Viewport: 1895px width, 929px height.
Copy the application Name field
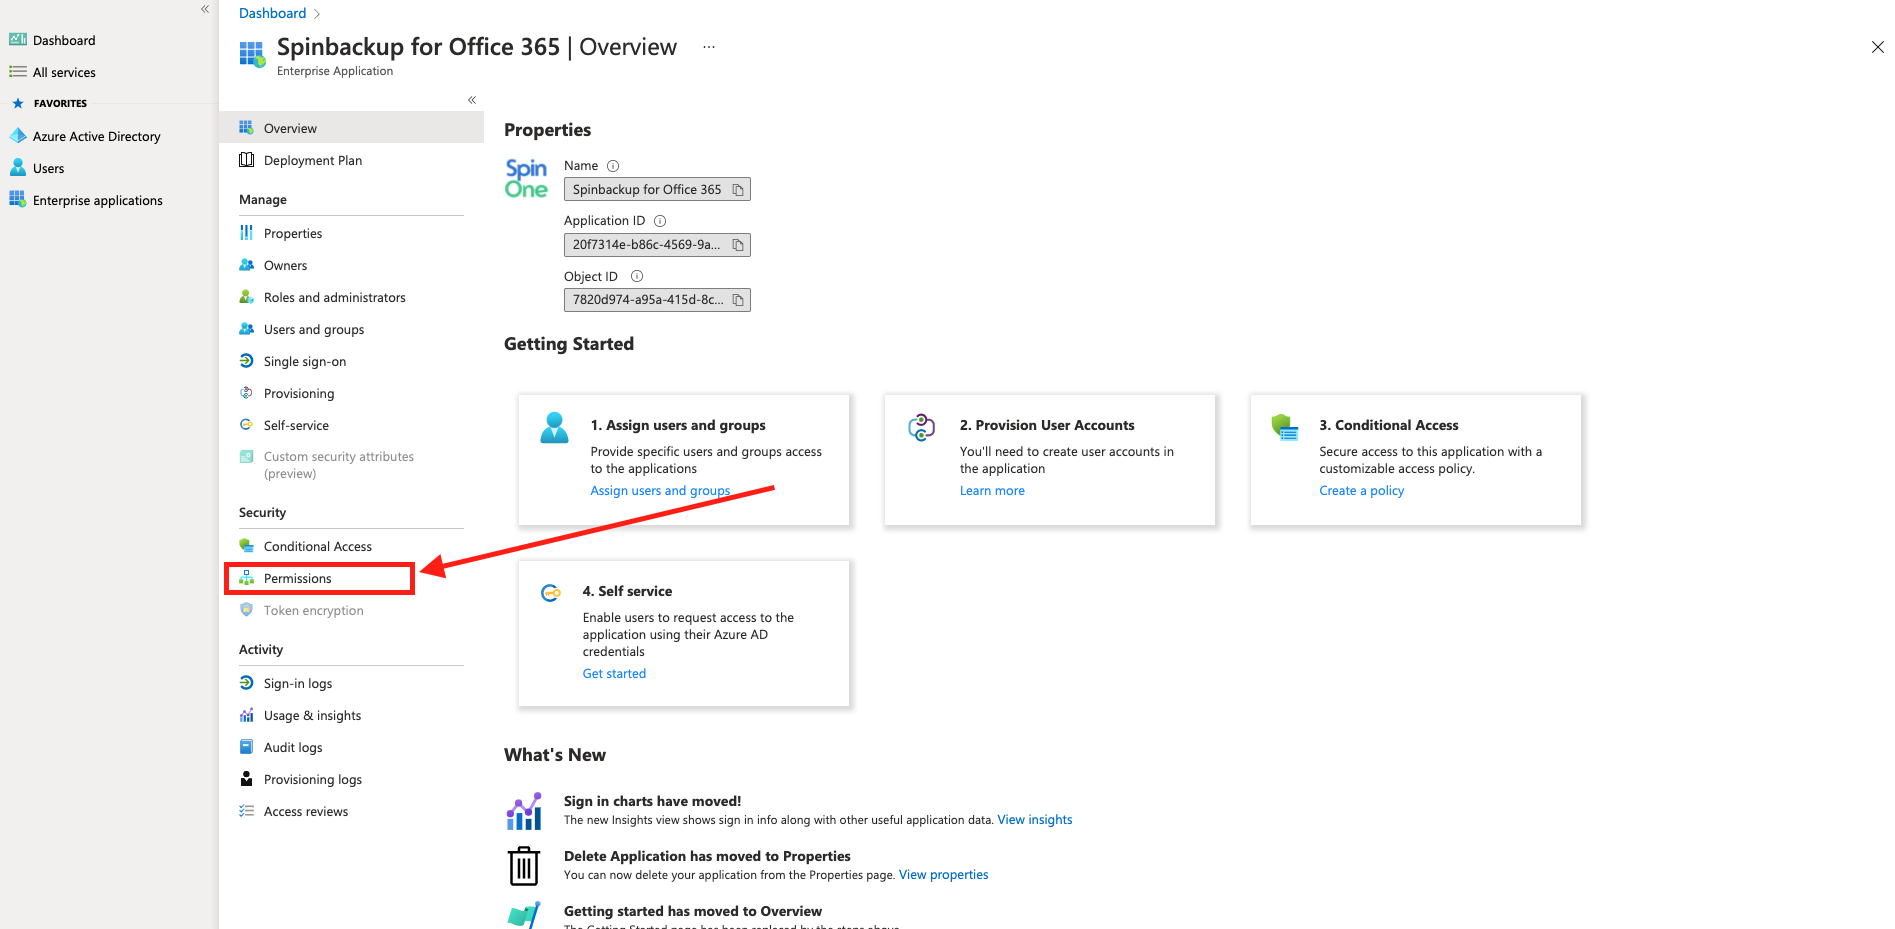[x=738, y=190]
